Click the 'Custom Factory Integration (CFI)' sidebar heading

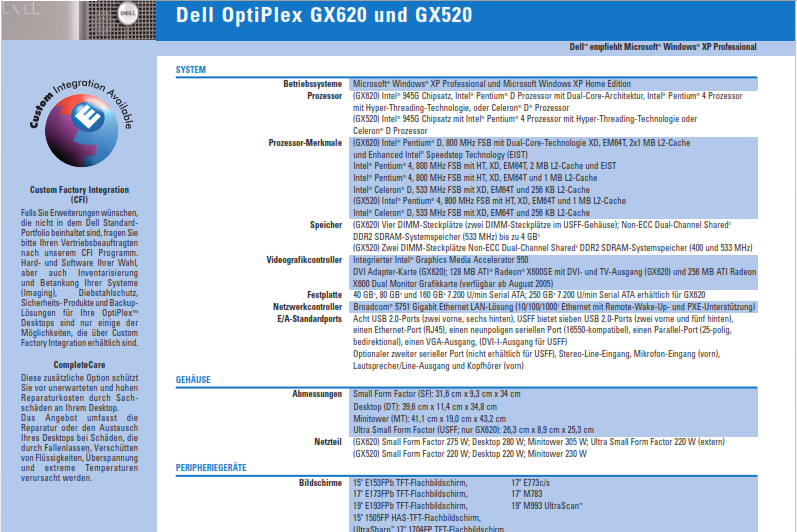pos(79,195)
